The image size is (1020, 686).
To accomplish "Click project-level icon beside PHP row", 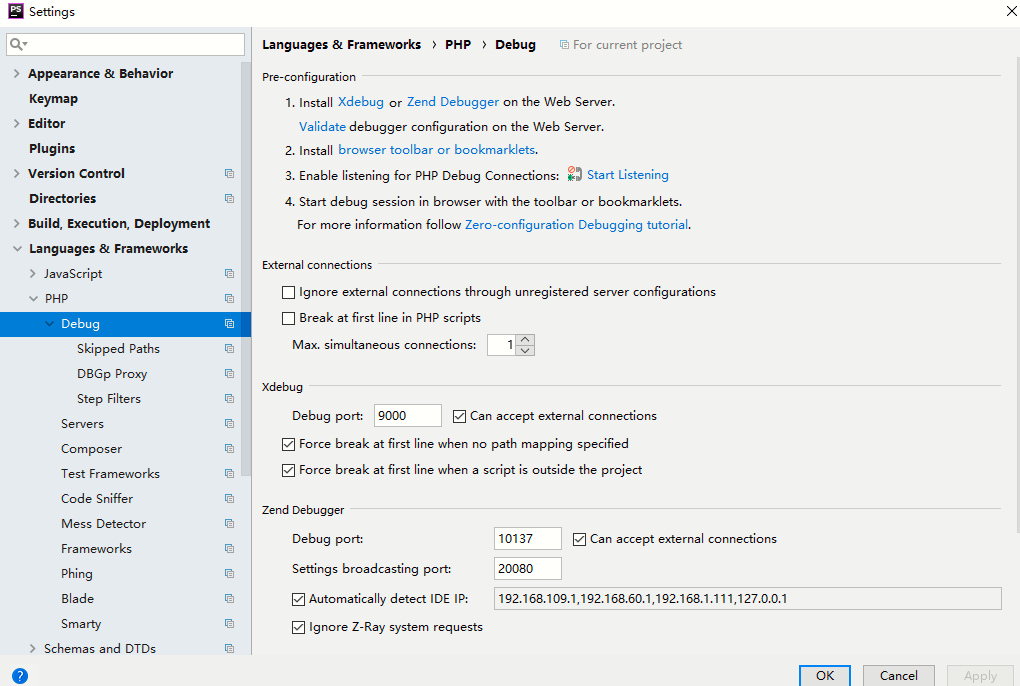I will 229,298.
